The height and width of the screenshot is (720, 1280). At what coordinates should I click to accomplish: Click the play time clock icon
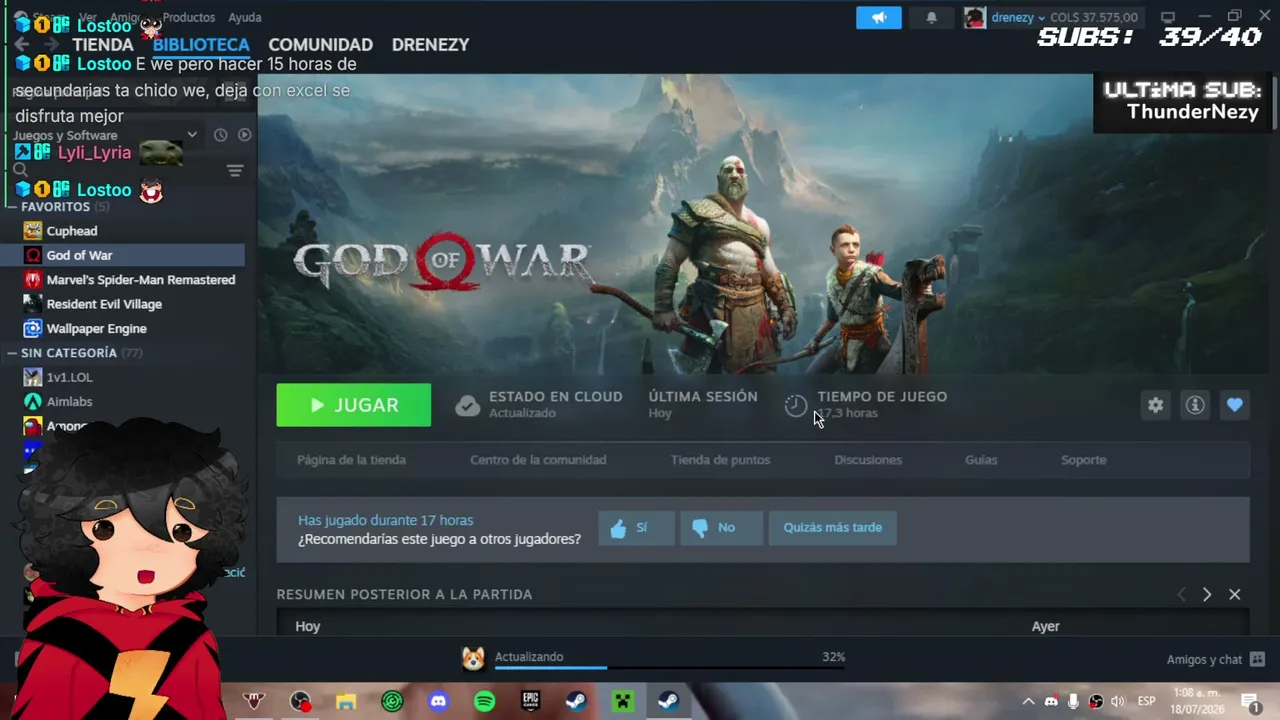(795, 405)
